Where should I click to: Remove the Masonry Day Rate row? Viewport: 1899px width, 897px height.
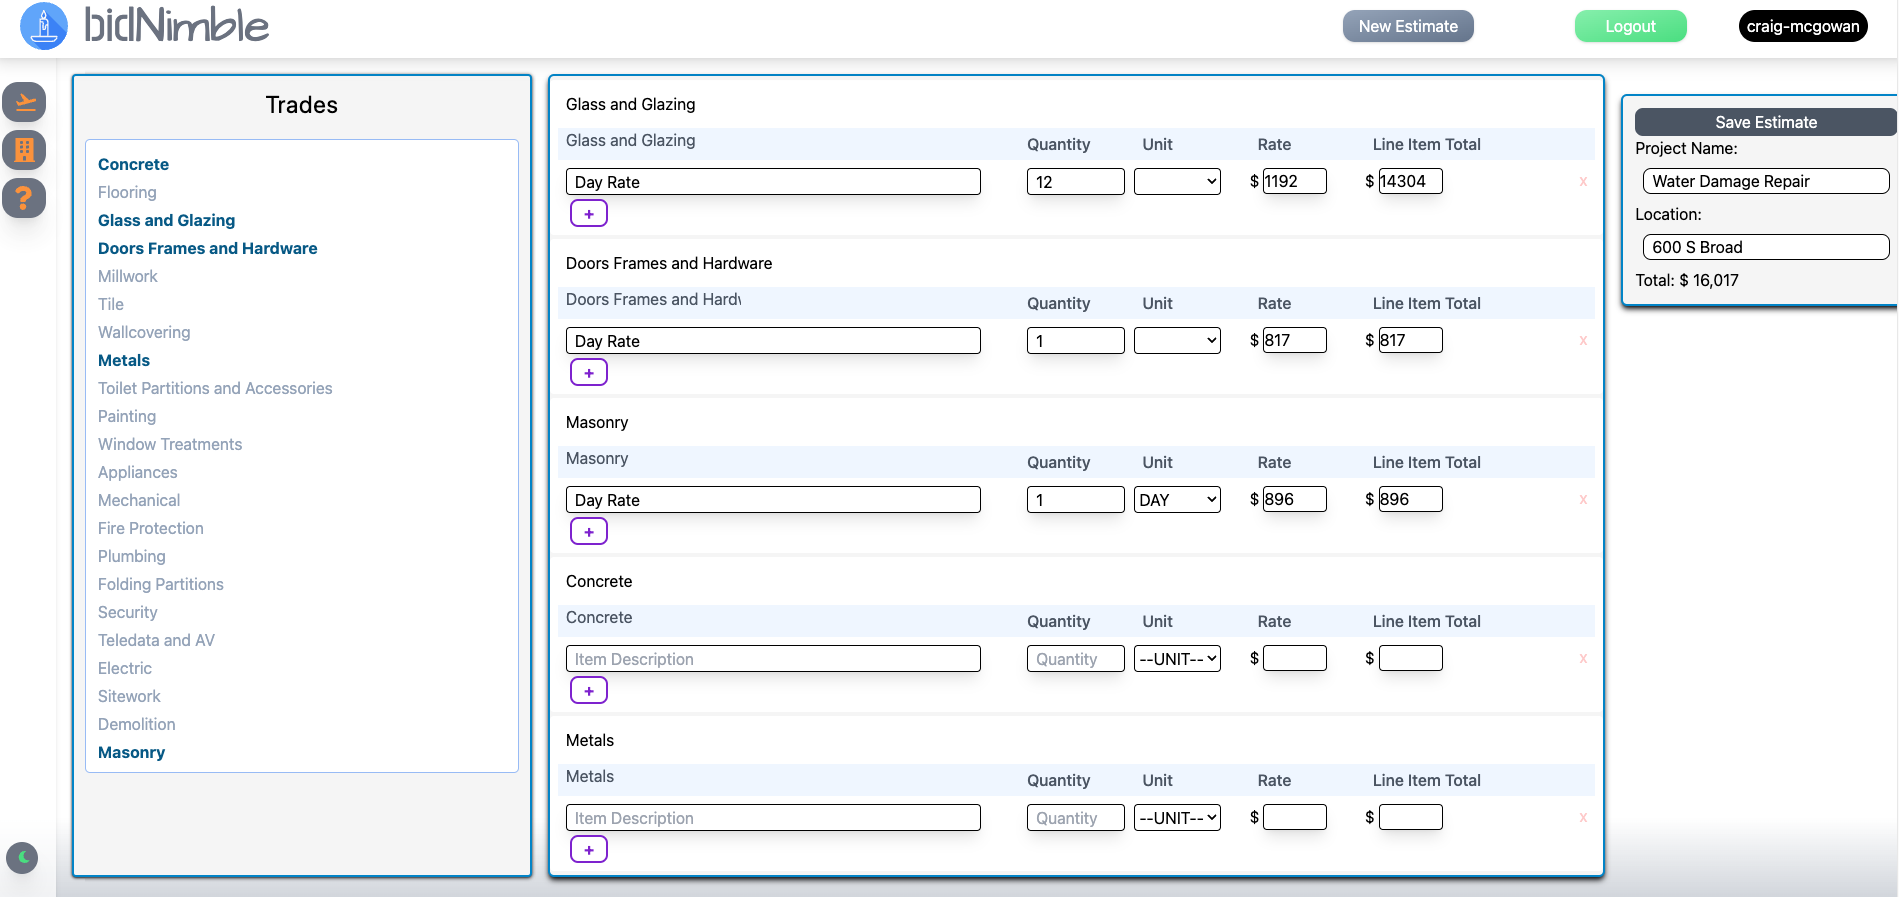coord(1583,500)
